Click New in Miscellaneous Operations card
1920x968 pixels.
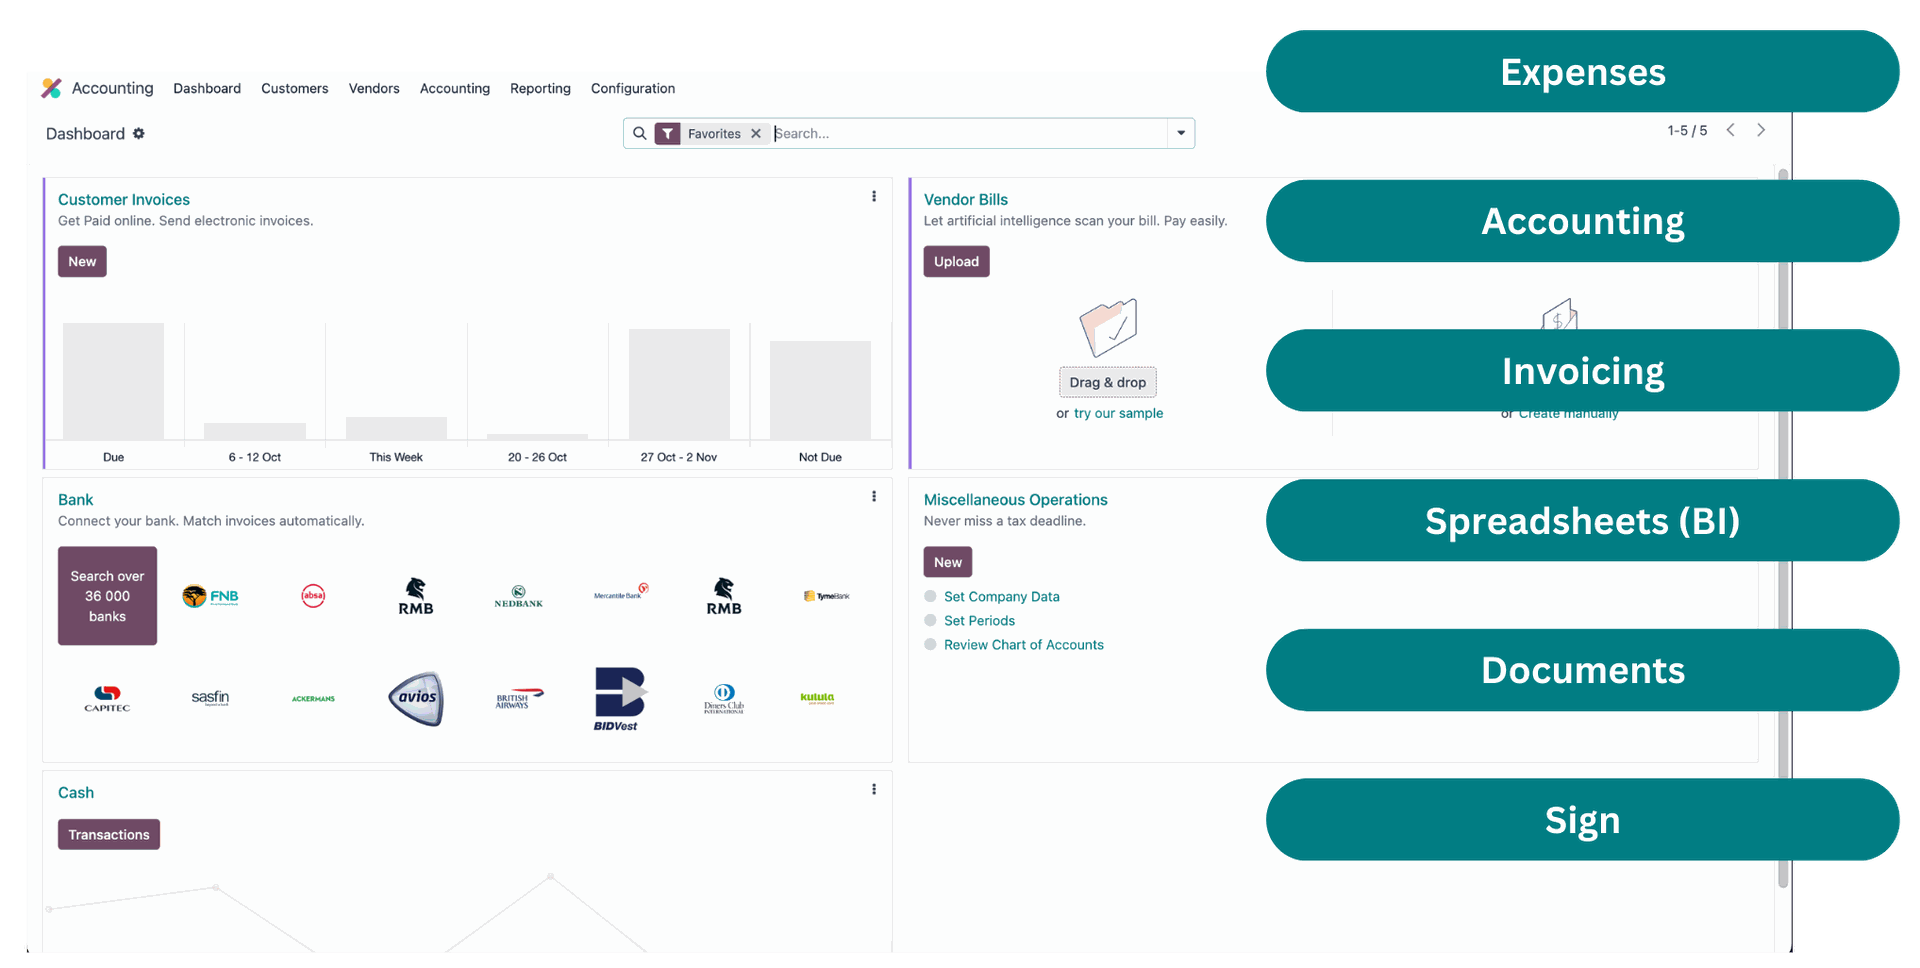coord(948,562)
